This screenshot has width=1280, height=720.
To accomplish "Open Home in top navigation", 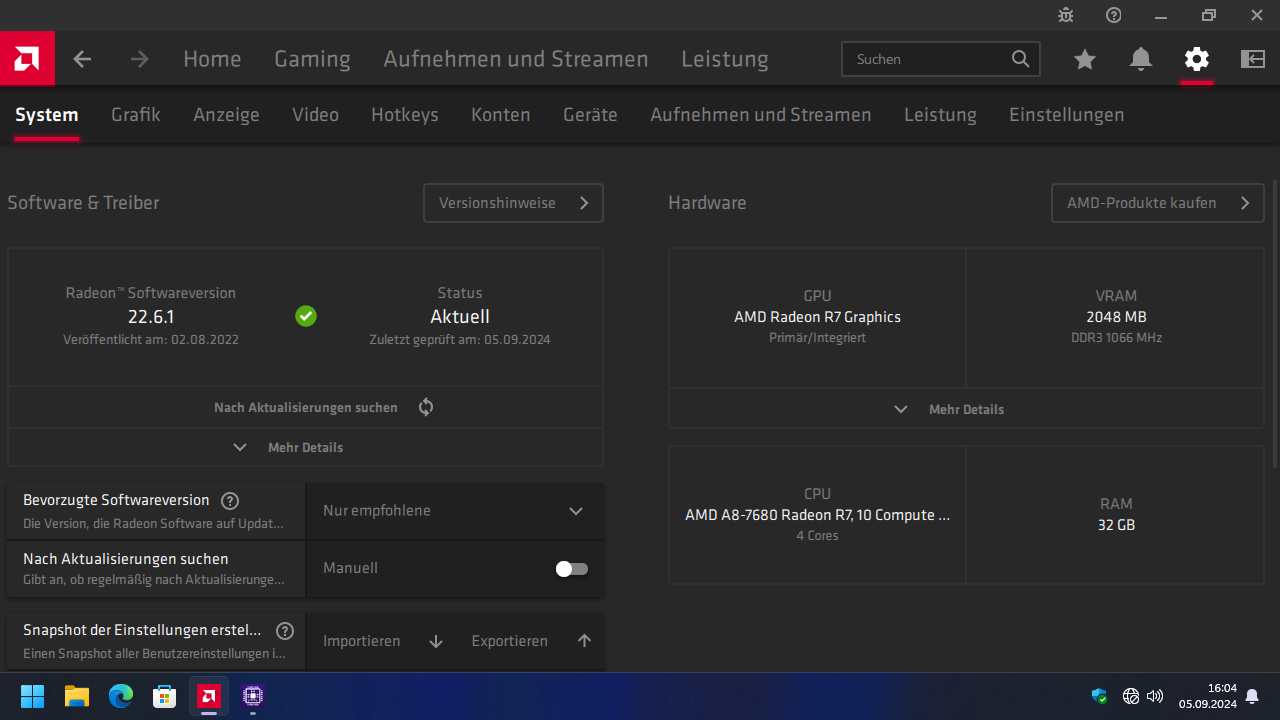I will coord(212,59).
